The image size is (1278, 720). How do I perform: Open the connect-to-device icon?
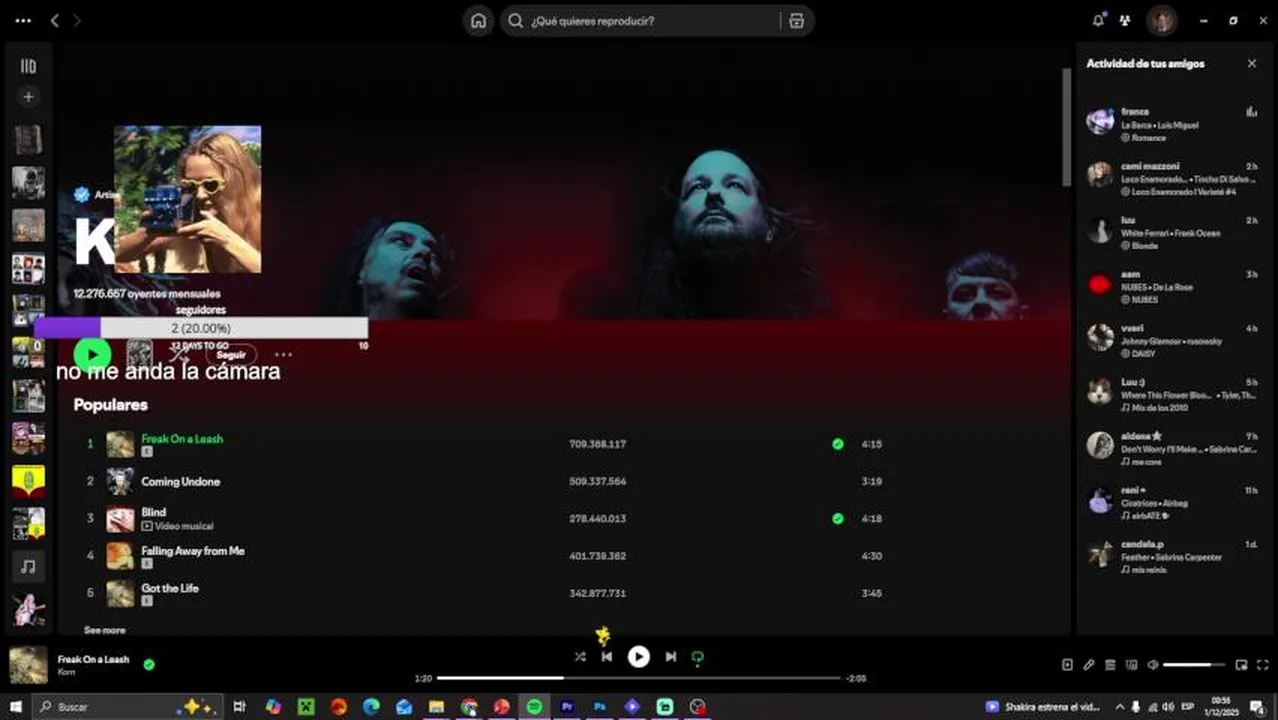(1132, 665)
